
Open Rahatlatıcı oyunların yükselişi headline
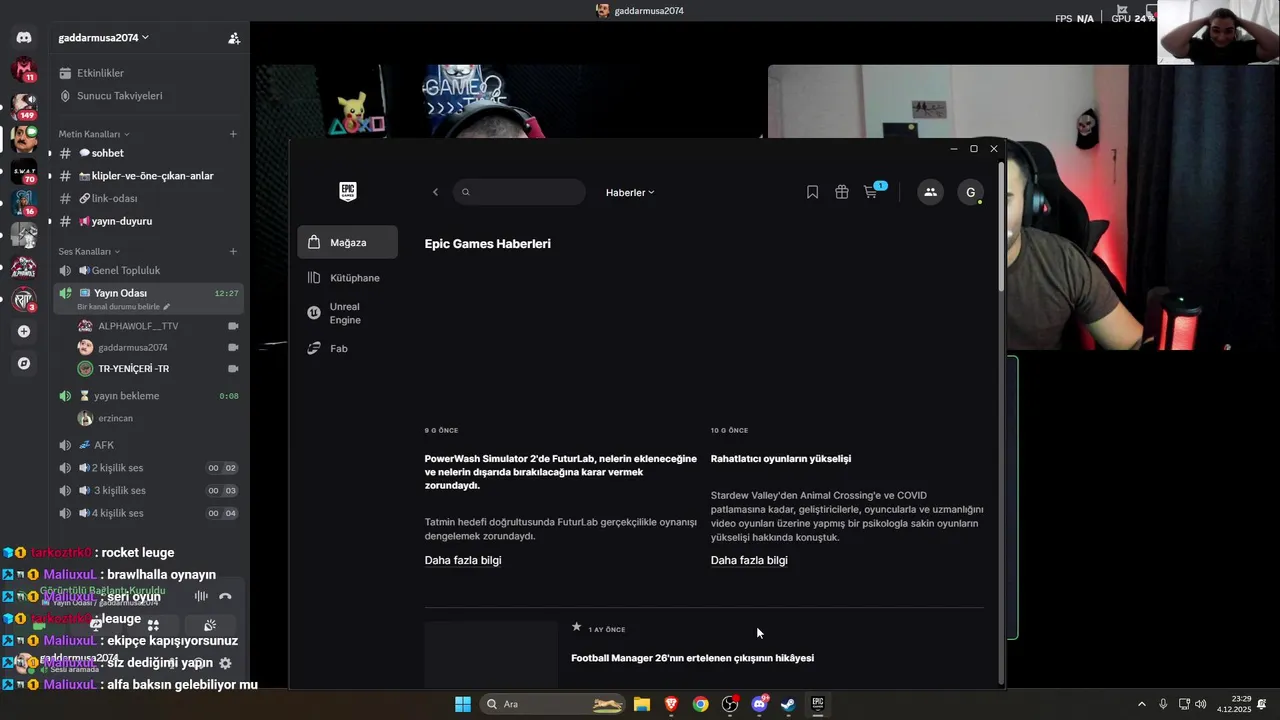tap(781, 458)
